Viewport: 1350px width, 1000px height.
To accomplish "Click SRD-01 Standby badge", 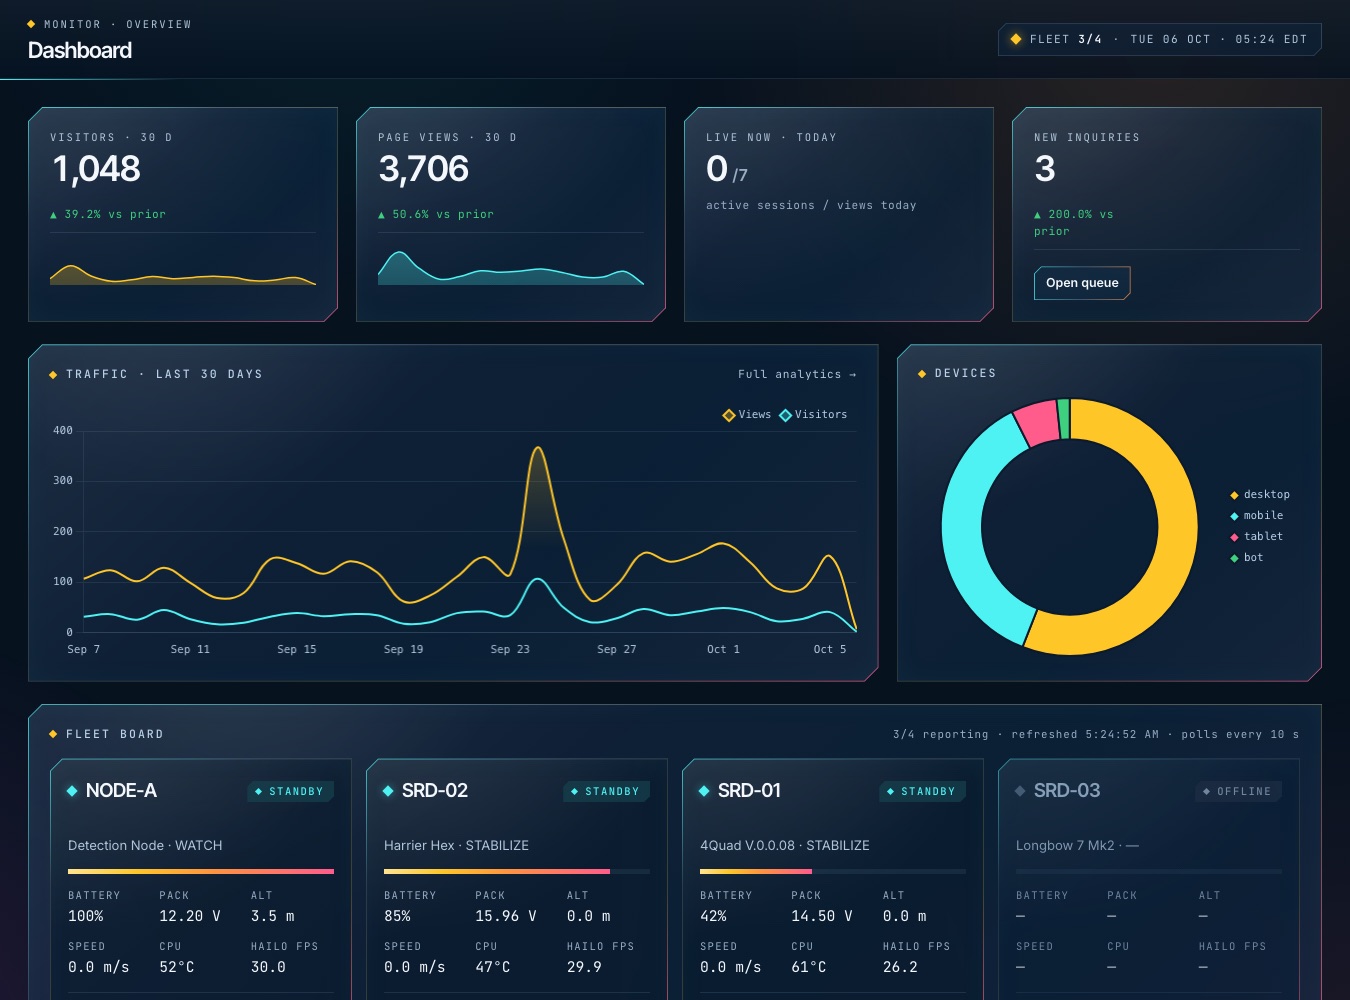I will [x=922, y=791].
